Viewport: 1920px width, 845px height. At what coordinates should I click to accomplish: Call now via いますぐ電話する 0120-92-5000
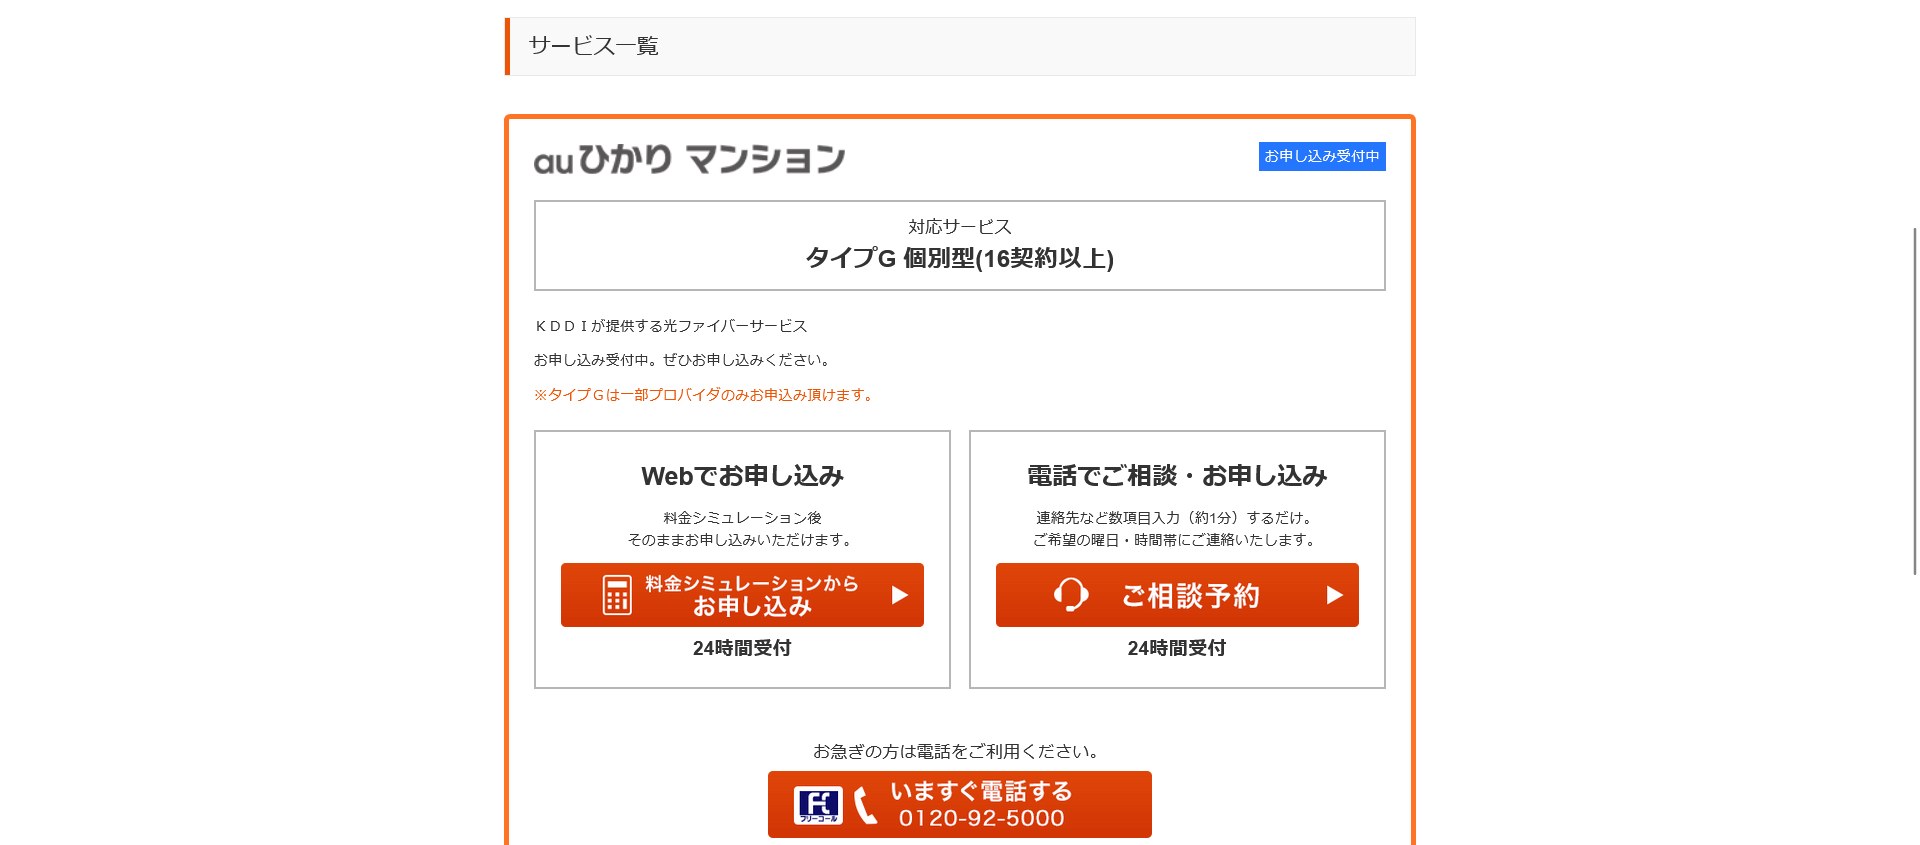point(960,804)
